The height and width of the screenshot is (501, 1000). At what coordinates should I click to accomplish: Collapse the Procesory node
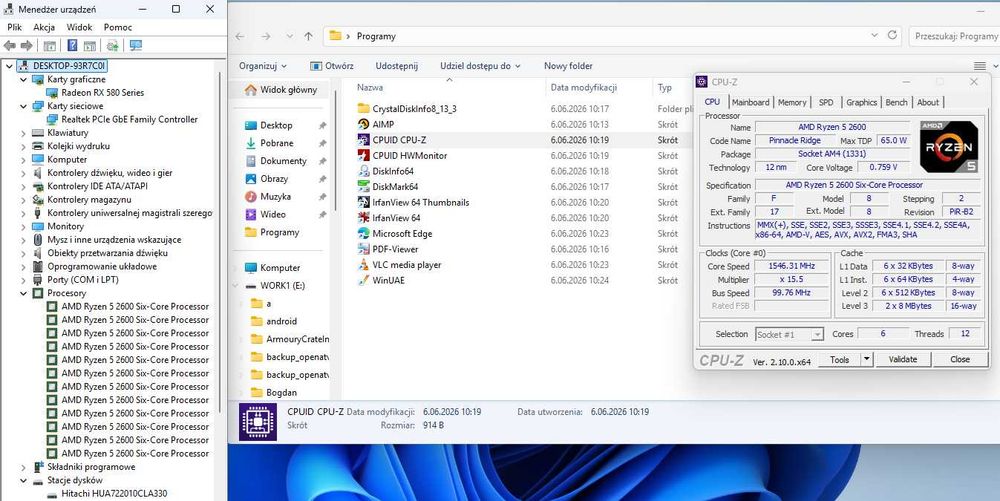coord(24,293)
